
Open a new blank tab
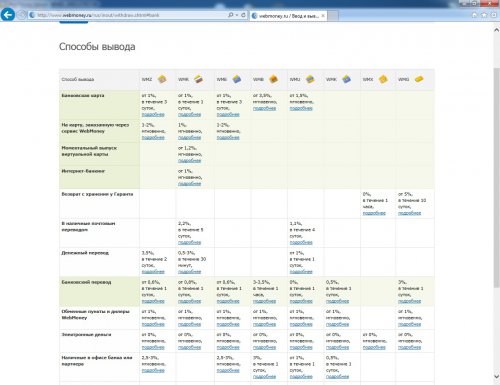pos(333,16)
